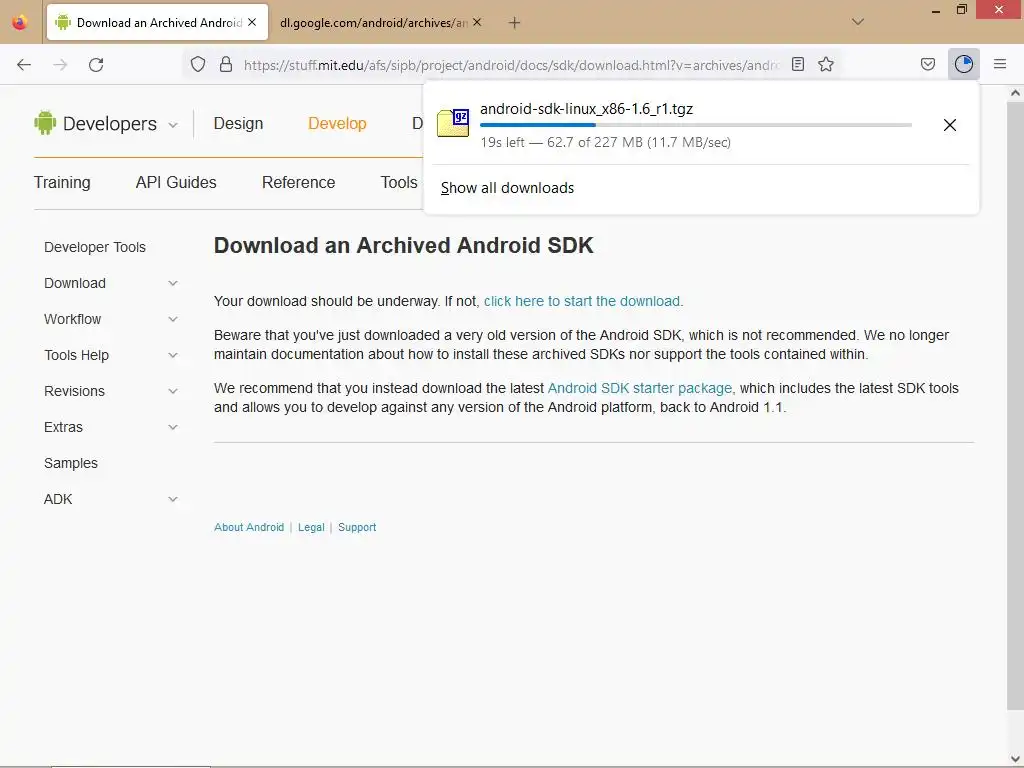Image resolution: width=1024 pixels, height=768 pixels.
Task: Click the Developer Tools sidebar heading
Action: (x=95, y=248)
